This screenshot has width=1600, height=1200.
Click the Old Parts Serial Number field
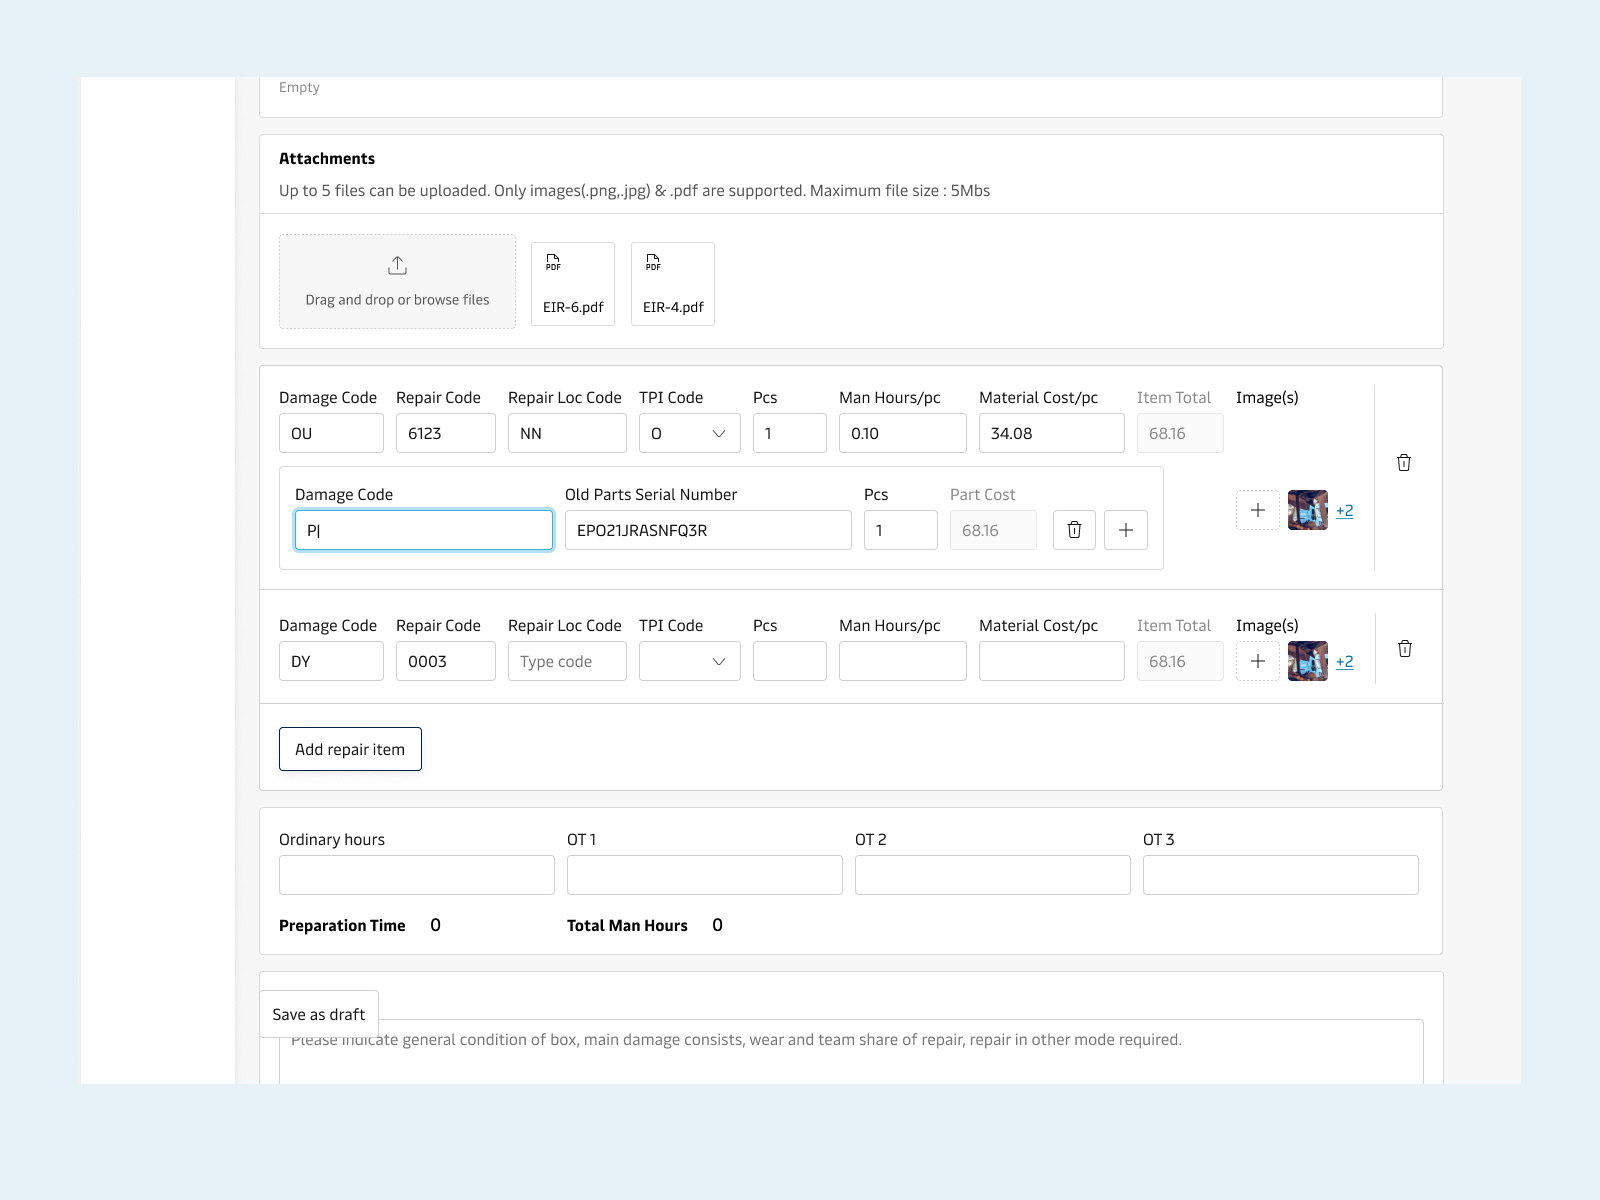point(708,530)
